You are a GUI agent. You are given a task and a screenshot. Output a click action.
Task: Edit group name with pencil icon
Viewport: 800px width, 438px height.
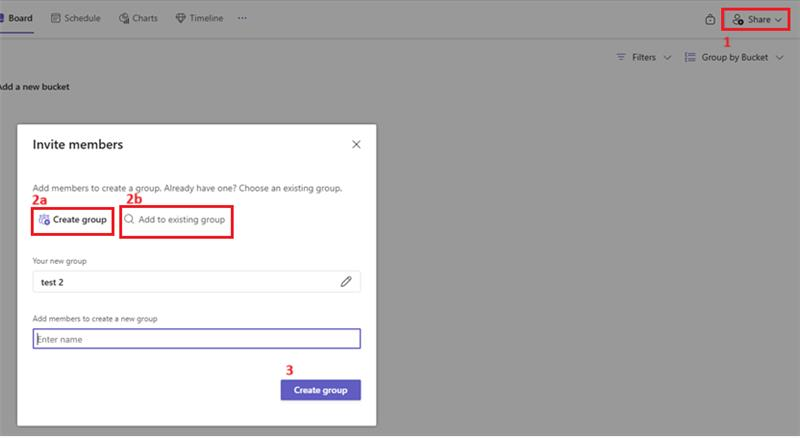[346, 282]
